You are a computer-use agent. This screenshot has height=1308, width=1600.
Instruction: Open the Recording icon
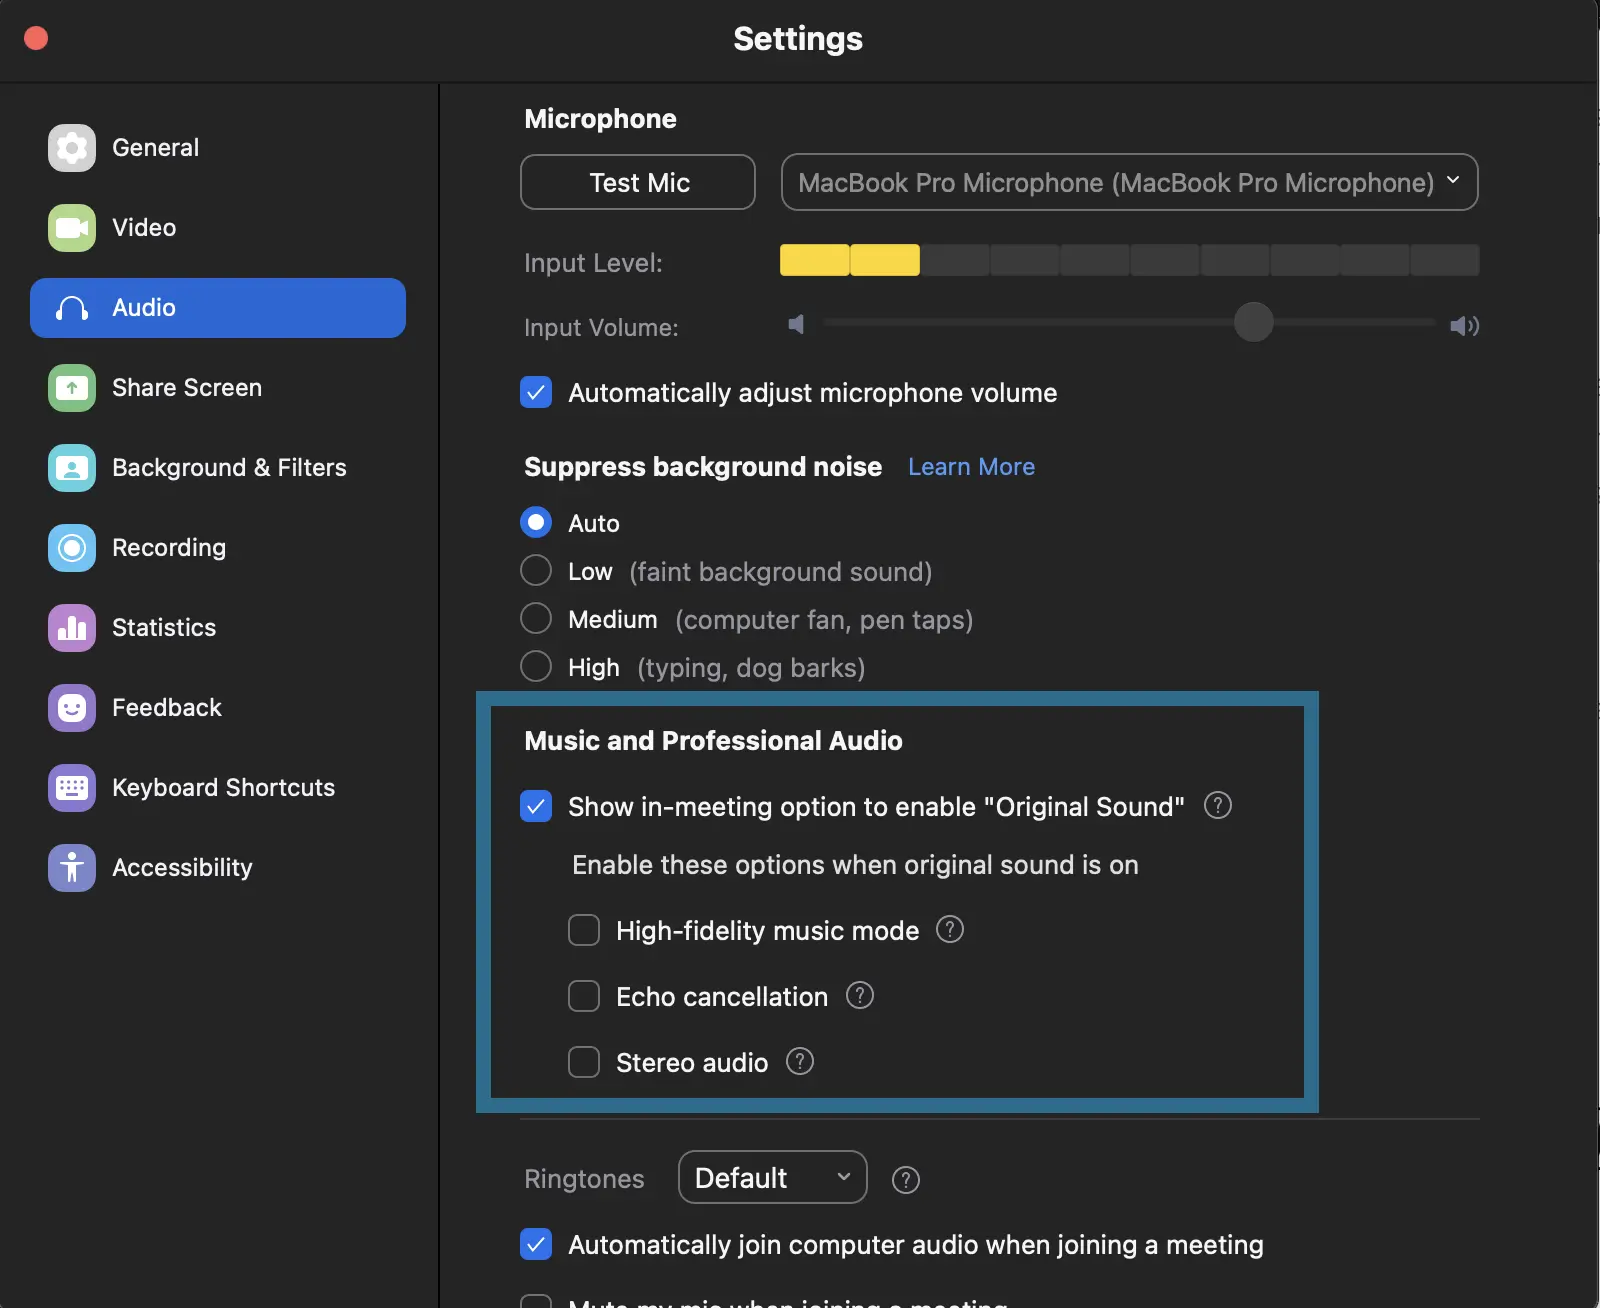tap(72, 548)
